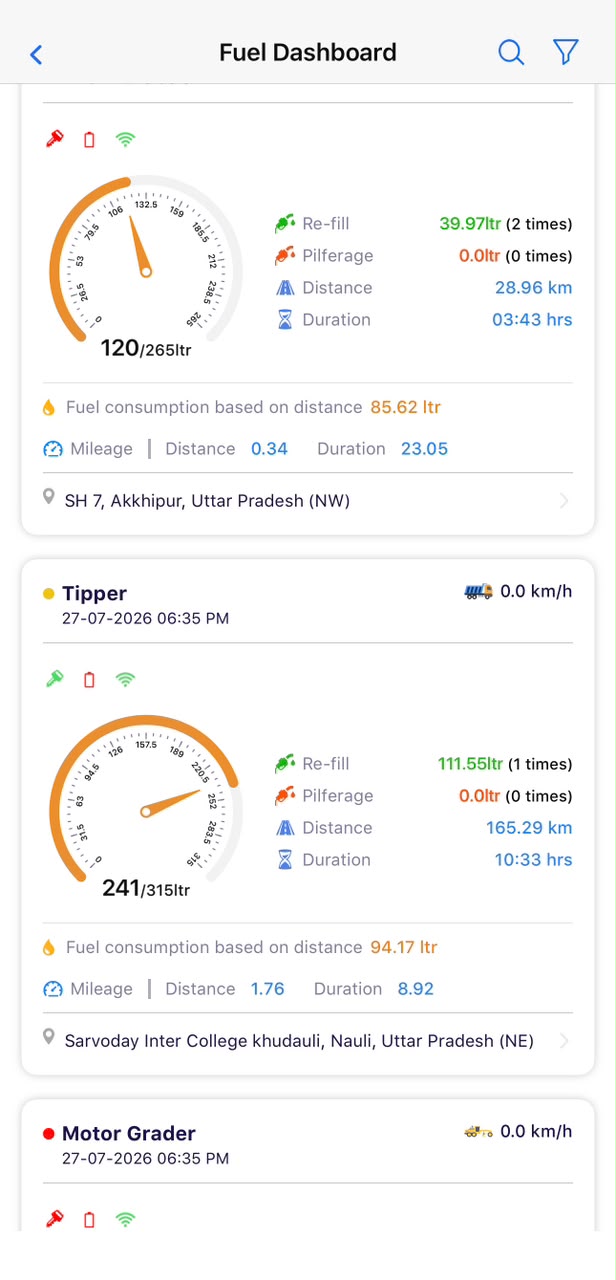Tap location pin beside Sarvoday Inter College

tap(49, 1037)
